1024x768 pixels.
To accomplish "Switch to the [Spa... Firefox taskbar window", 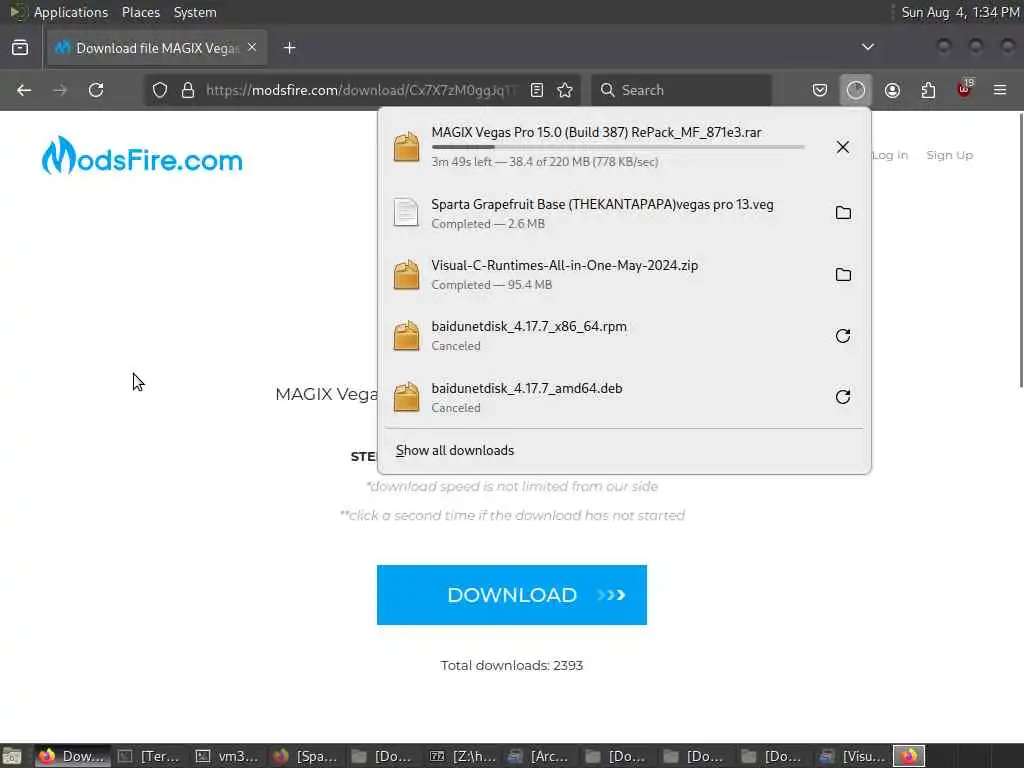I will 306,756.
